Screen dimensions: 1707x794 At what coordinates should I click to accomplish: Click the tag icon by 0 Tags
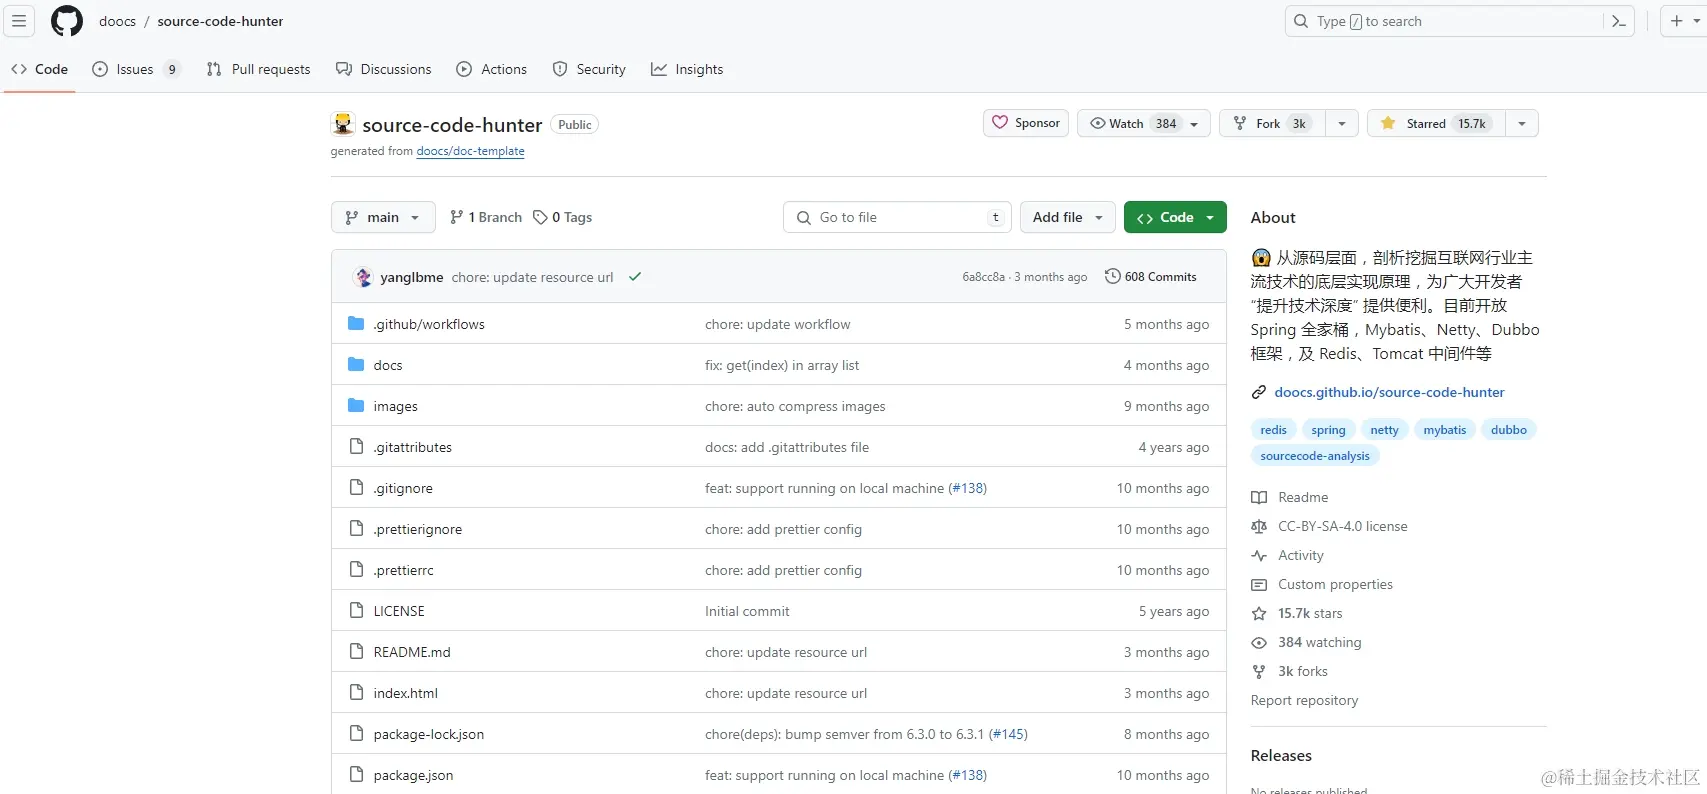coord(540,217)
